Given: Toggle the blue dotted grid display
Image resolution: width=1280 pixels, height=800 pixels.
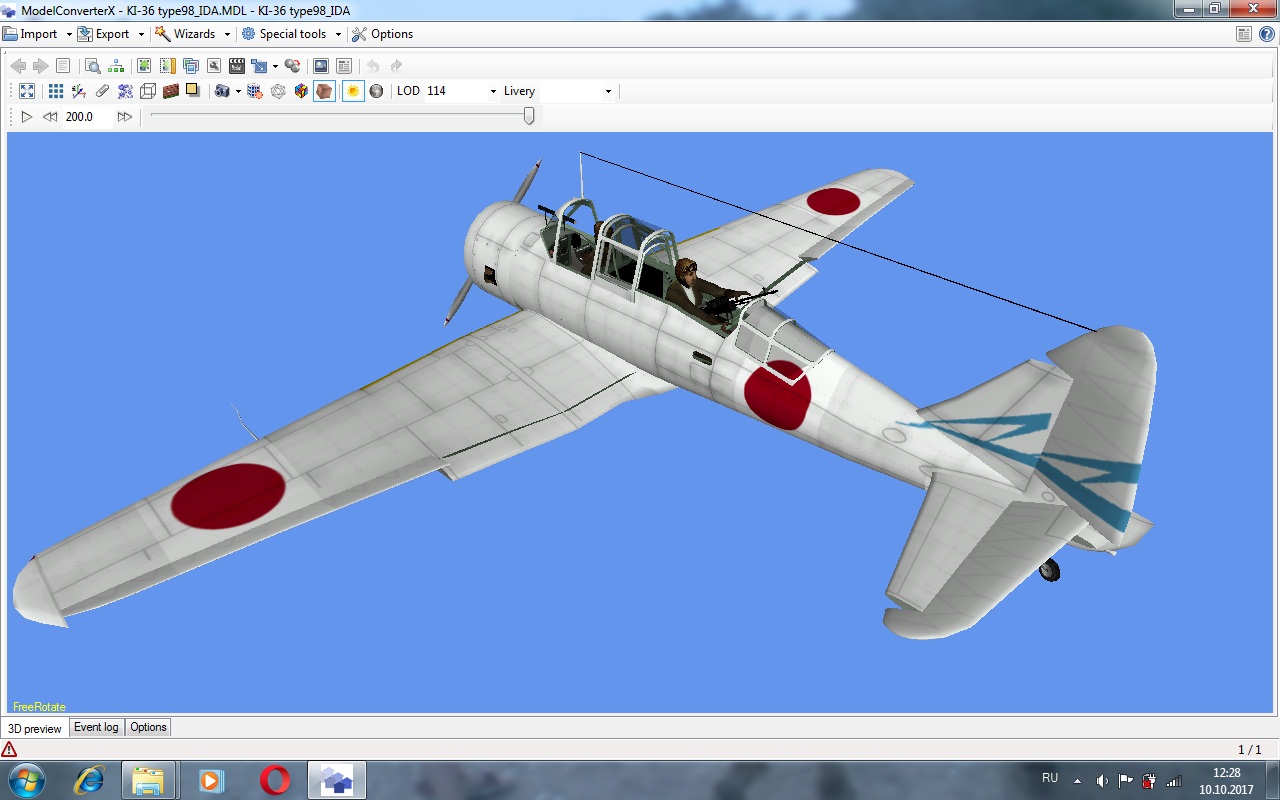Looking at the screenshot, I should [x=56, y=91].
